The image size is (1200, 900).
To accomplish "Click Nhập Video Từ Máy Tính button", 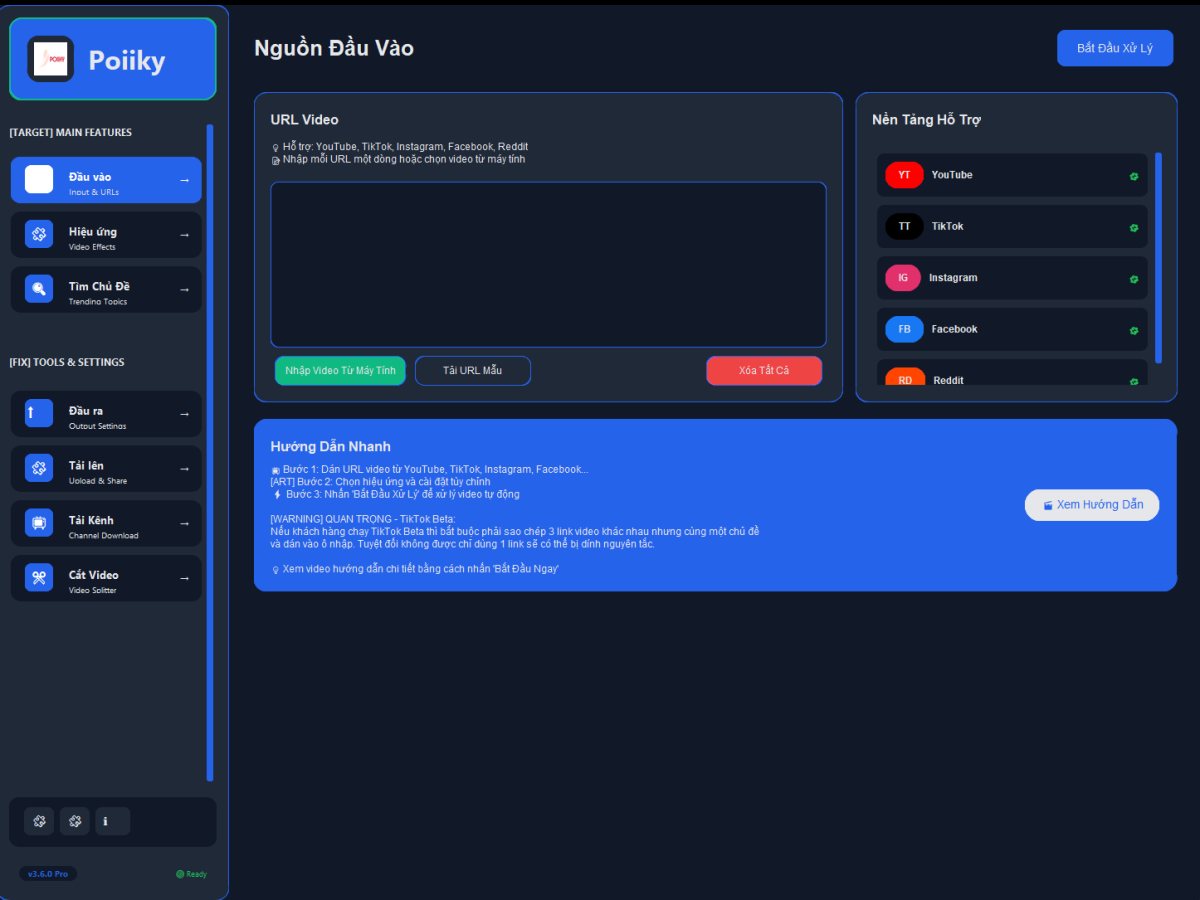I will pyautogui.click(x=340, y=371).
